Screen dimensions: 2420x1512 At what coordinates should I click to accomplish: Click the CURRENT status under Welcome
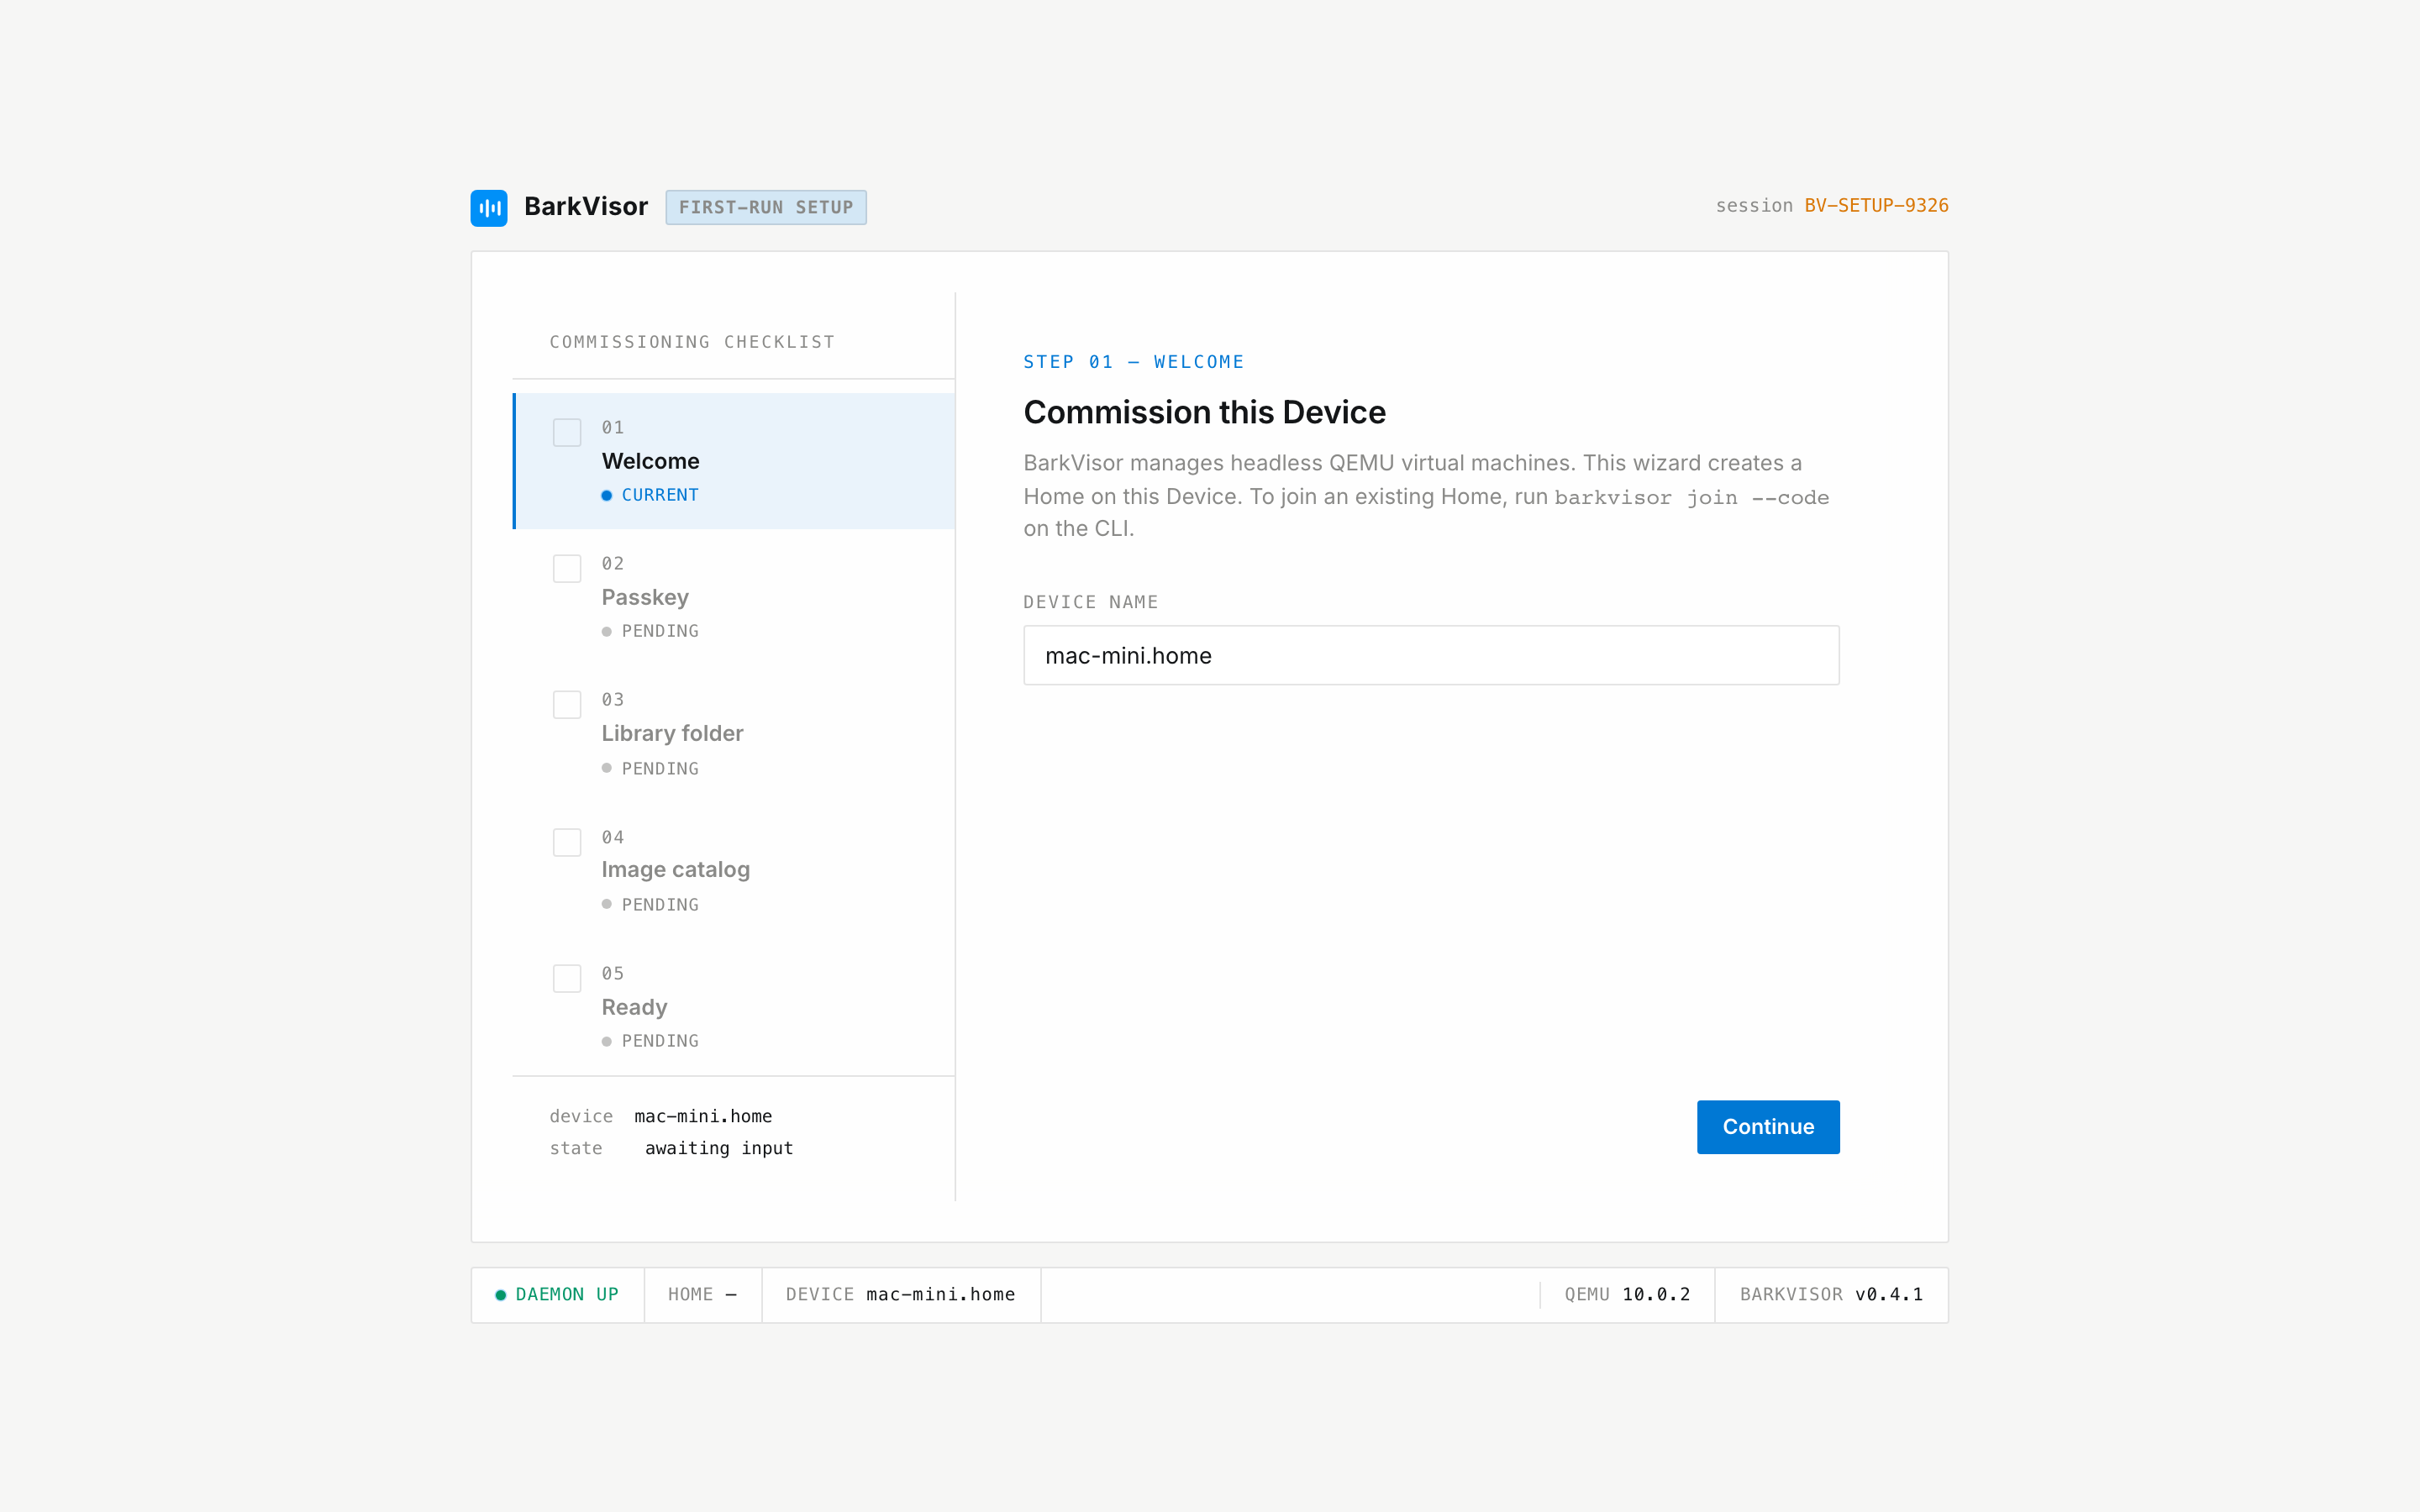[x=650, y=495]
